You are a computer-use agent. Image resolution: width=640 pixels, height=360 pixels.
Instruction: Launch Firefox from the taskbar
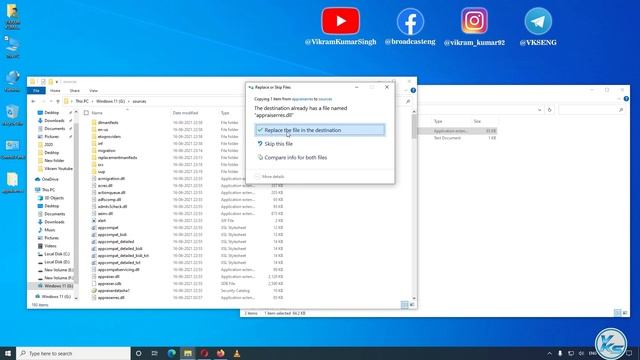click(220, 353)
